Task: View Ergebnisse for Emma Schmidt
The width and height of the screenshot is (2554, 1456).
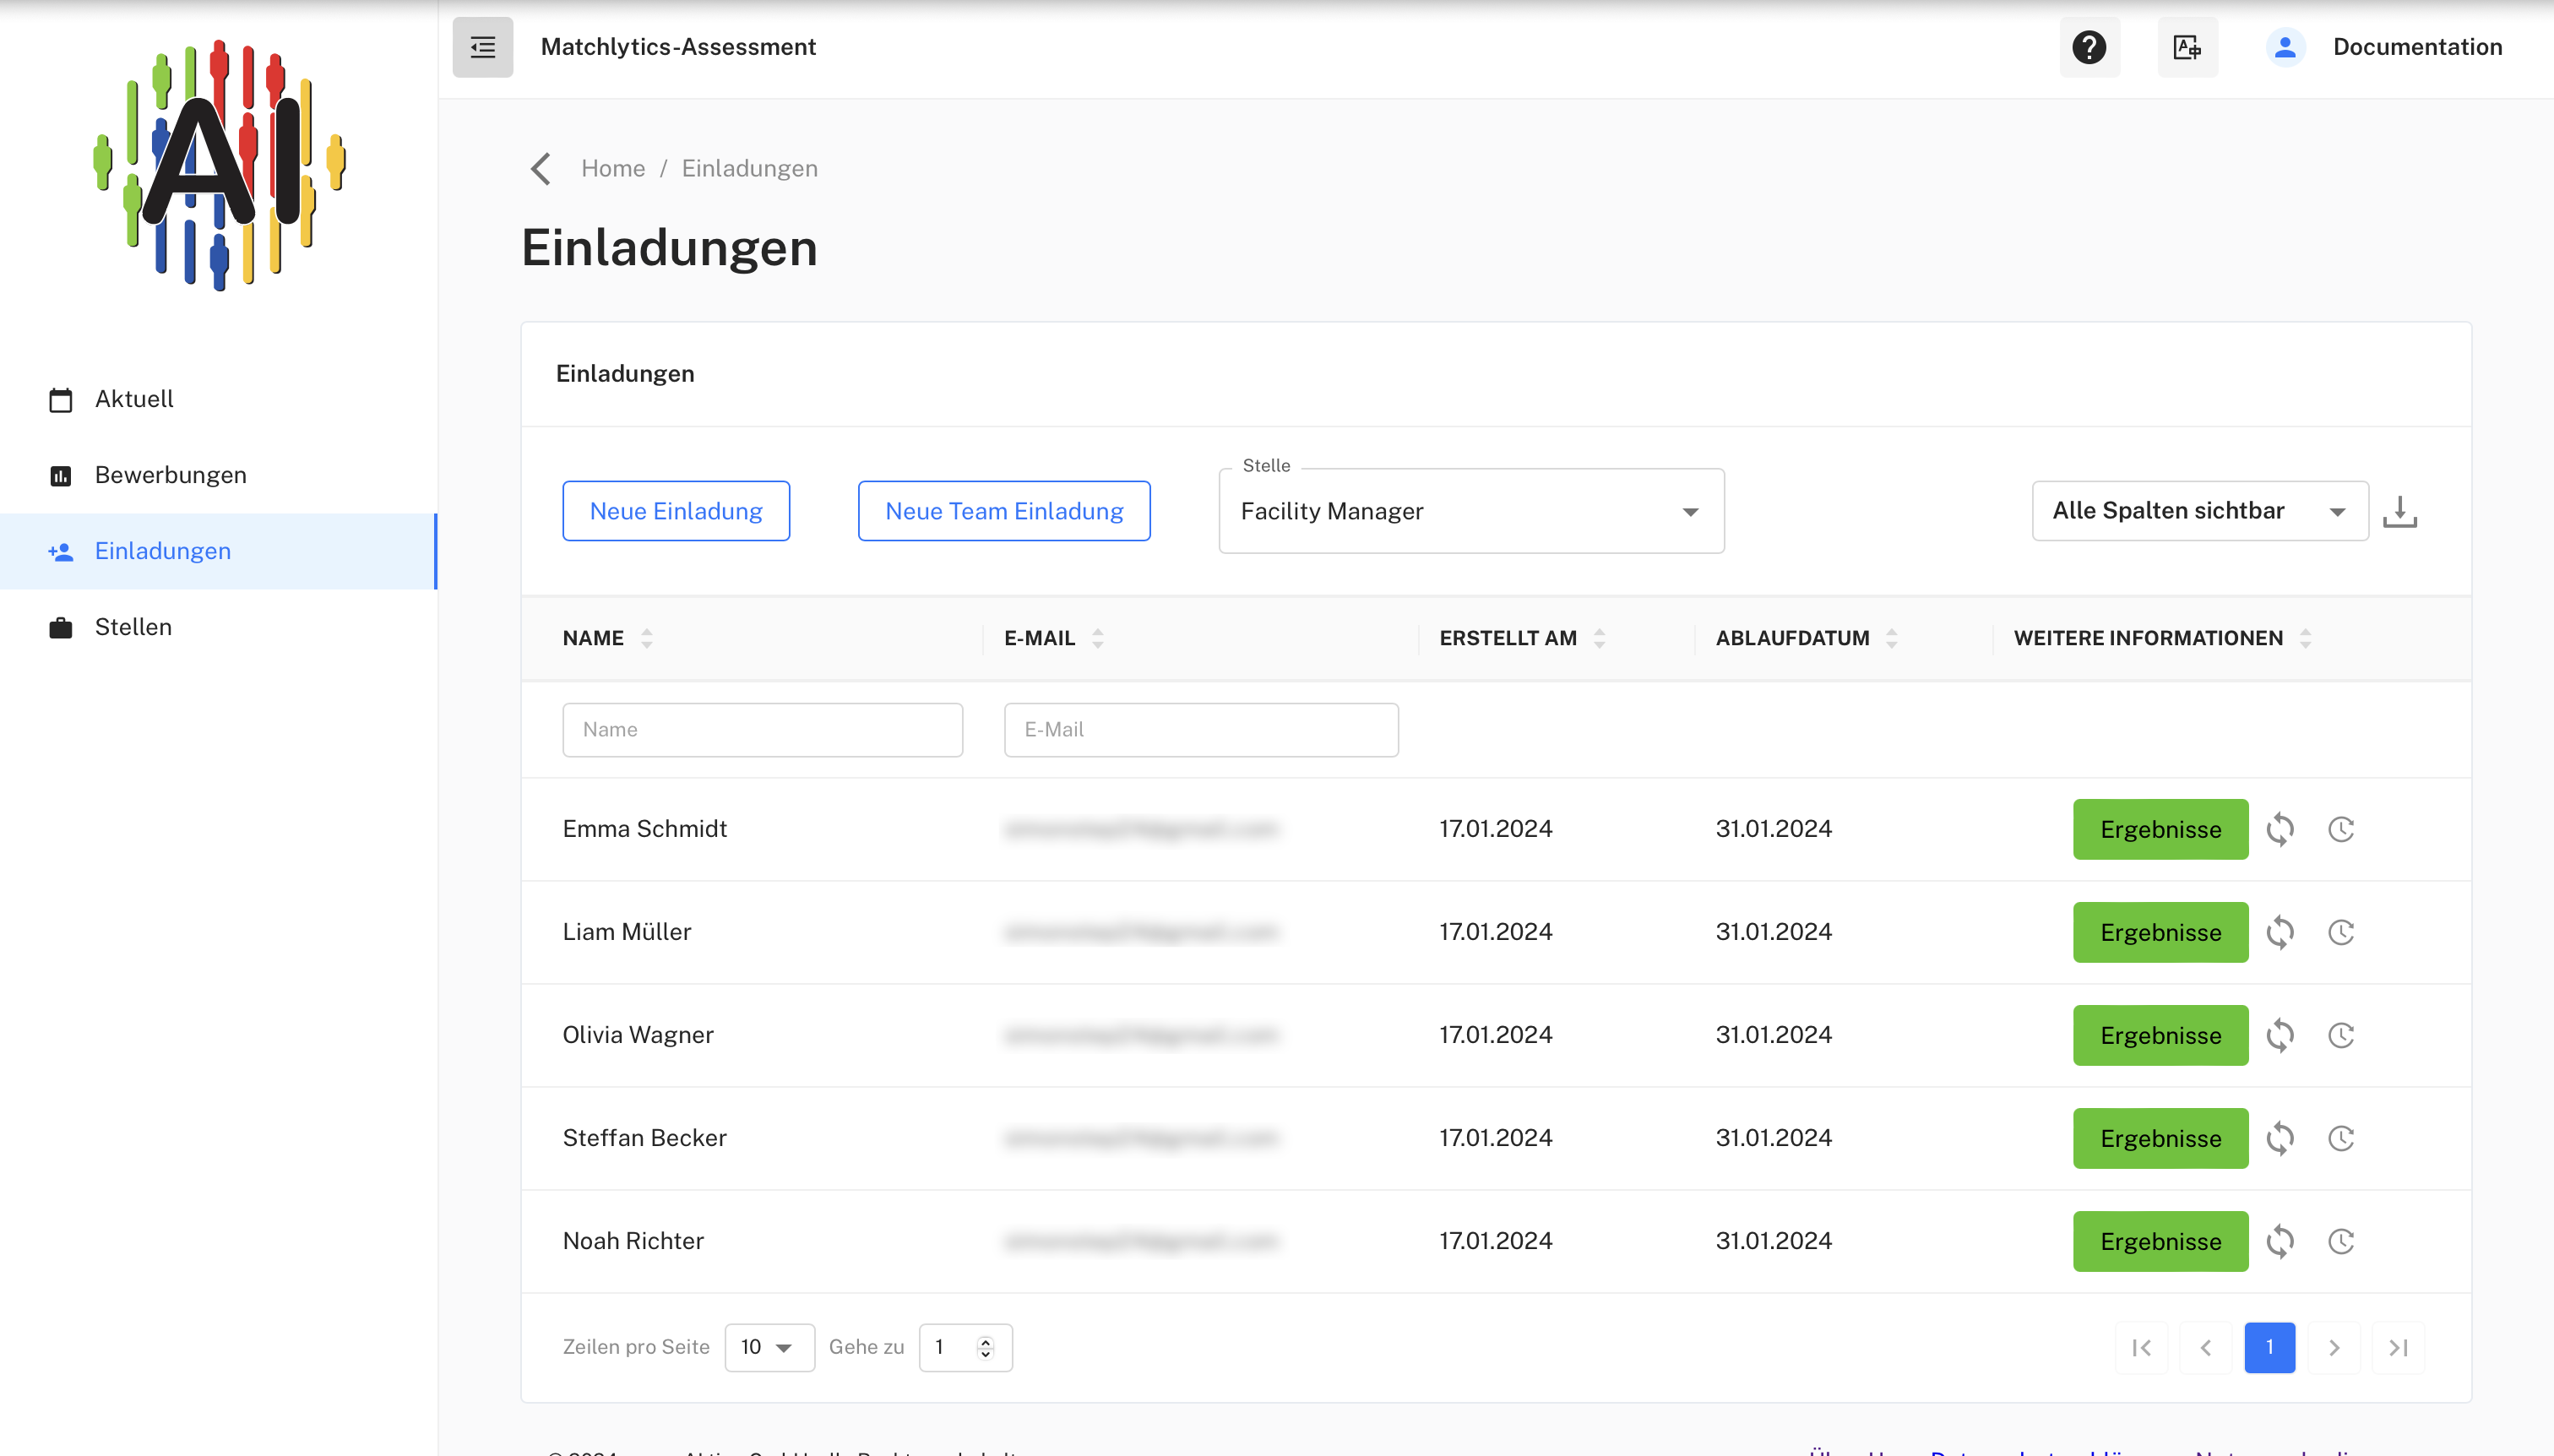Action: tap(2160, 829)
